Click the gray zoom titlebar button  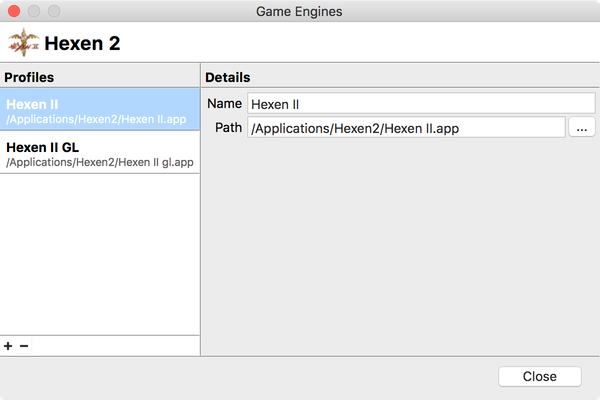[54, 12]
